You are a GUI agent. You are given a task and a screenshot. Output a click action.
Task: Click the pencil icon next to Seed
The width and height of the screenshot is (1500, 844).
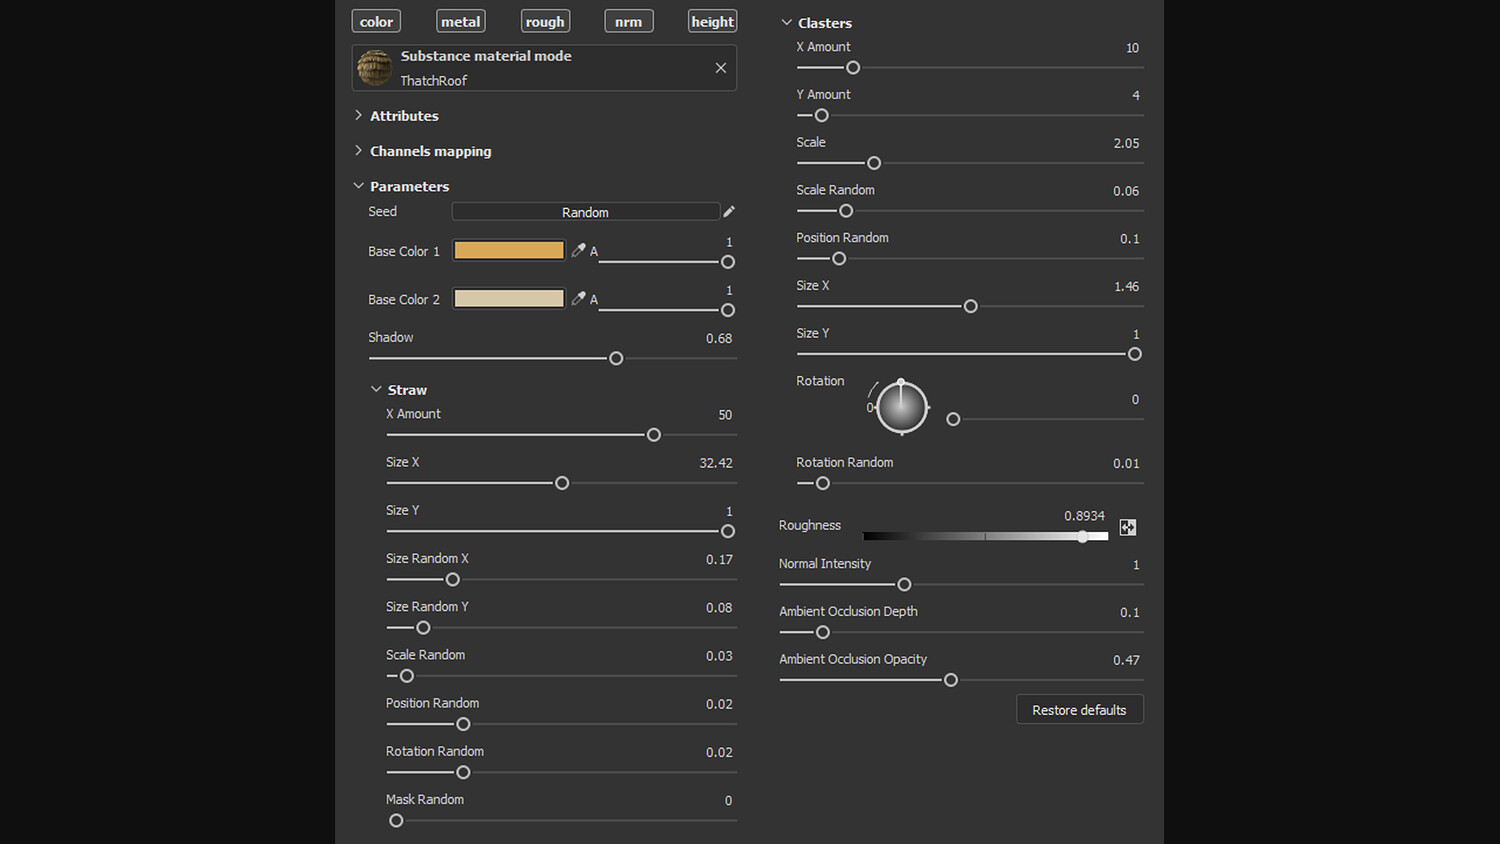(729, 212)
